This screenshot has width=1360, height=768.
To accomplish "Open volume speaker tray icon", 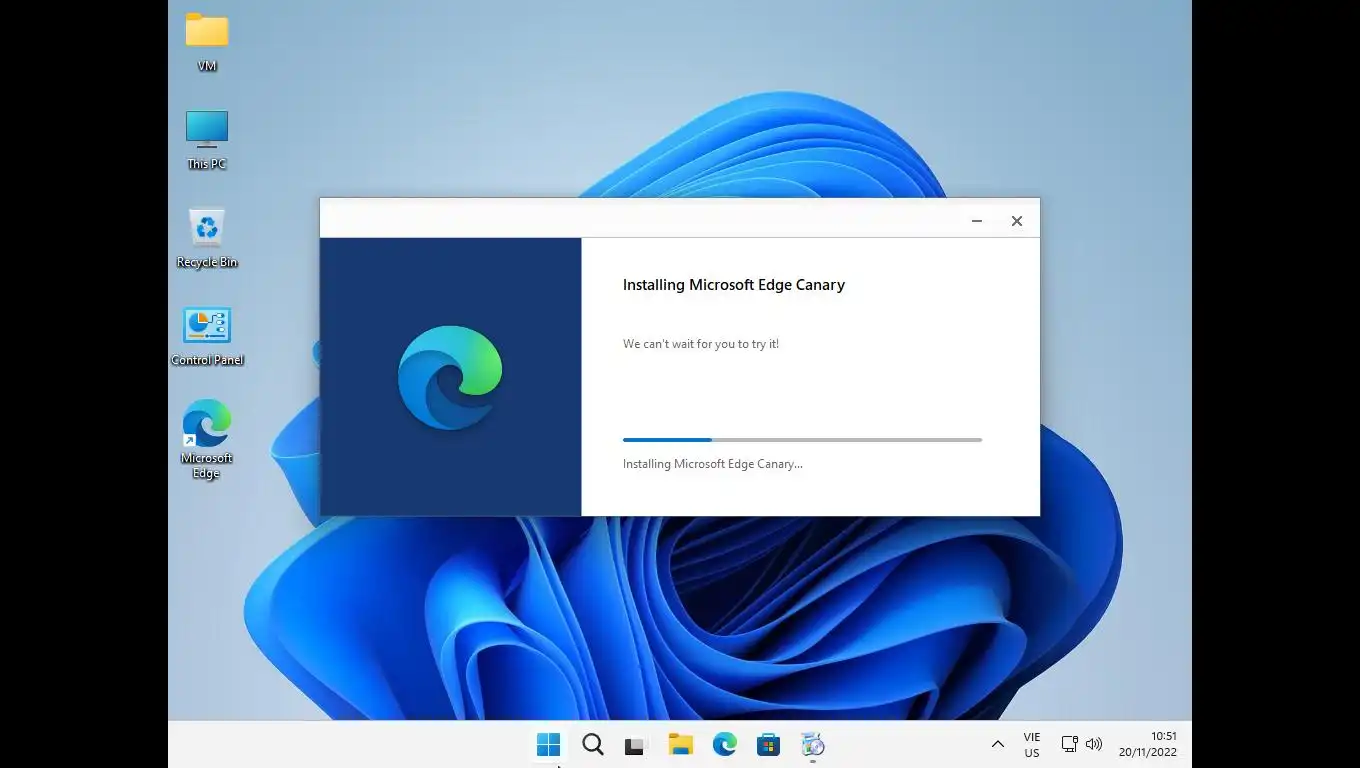I will pos(1094,744).
